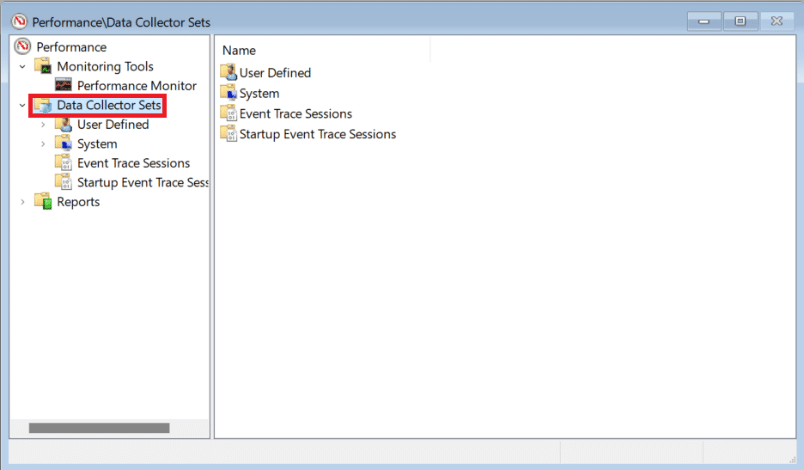Click the Performance root node icon
Image resolution: width=804 pixels, height=470 pixels.
click(x=23, y=47)
